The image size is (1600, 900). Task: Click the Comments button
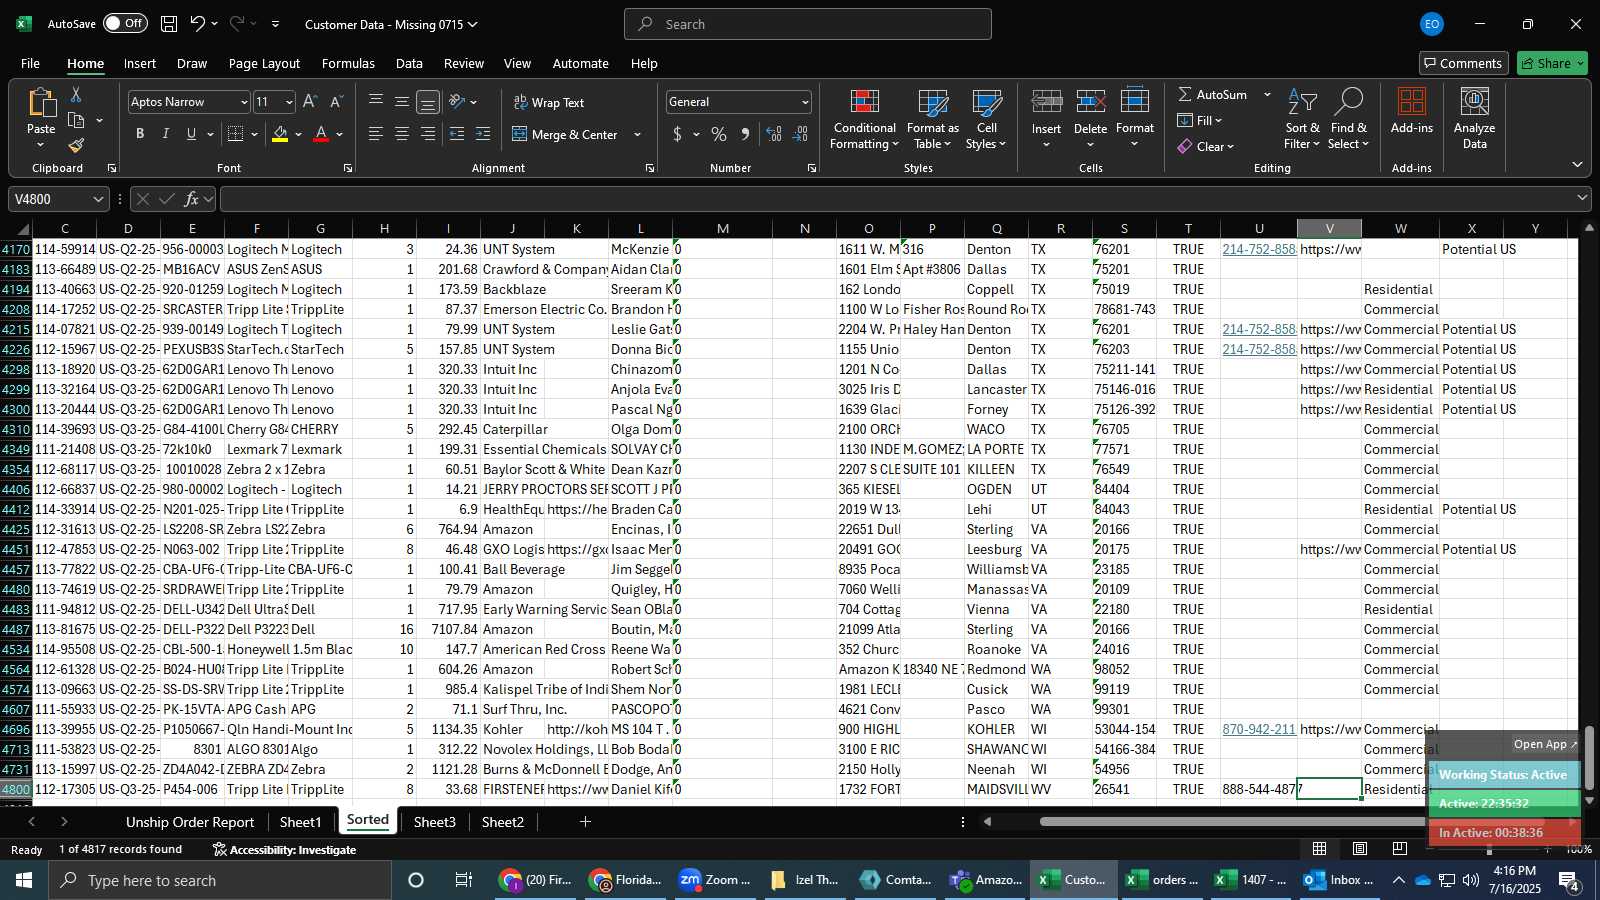pos(1463,63)
